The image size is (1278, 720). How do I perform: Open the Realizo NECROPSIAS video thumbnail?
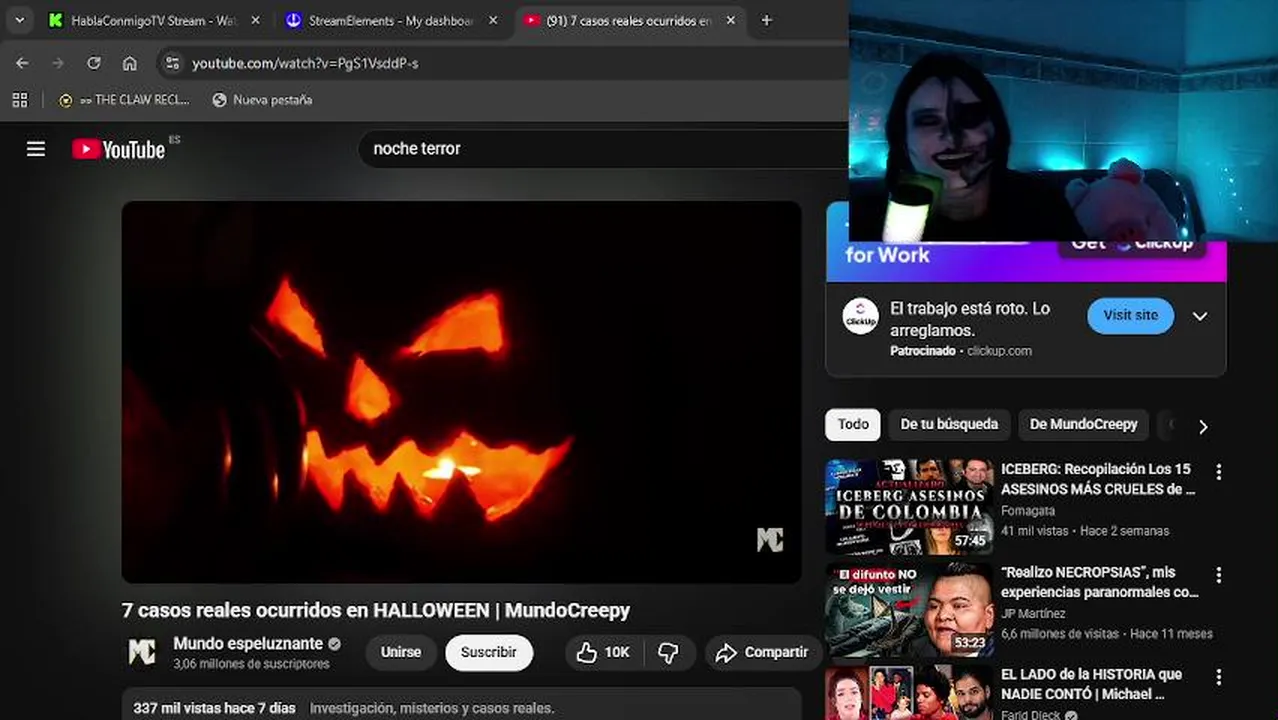click(909, 609)
